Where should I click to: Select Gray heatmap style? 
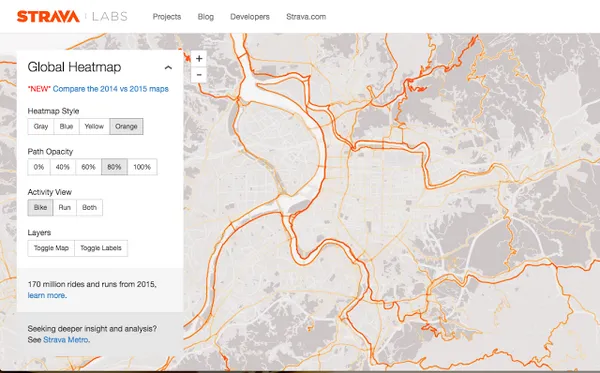(x=41, y=127)
